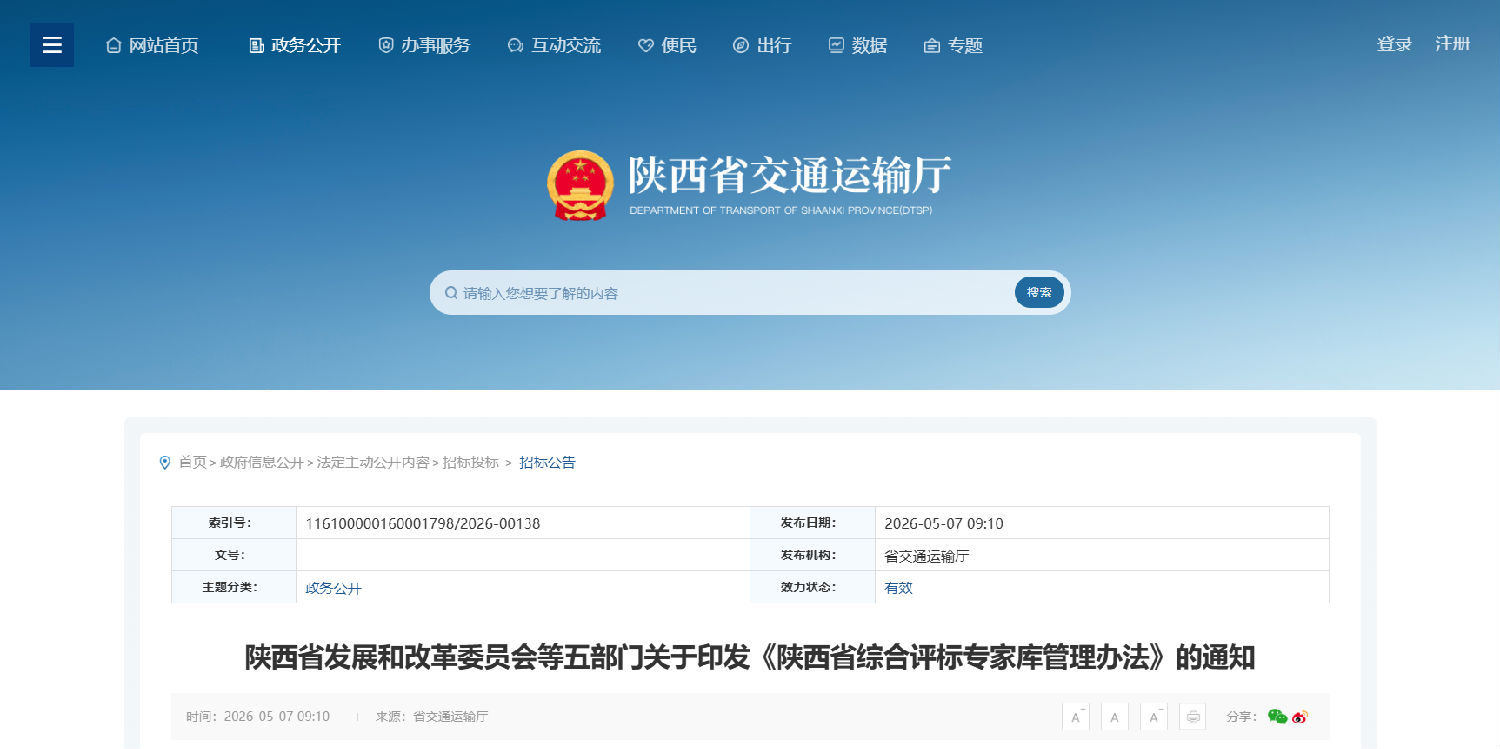Viewport: 1500px width, 749px height.
Task: Click the 发布机构 label cell
Action: [x=813, y=555]
